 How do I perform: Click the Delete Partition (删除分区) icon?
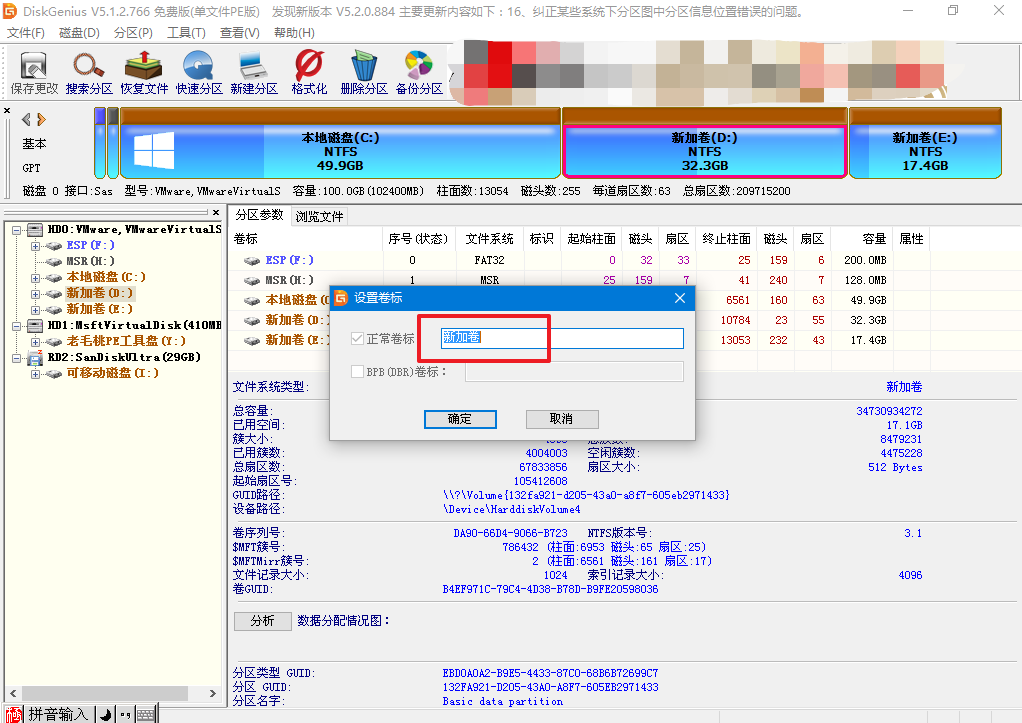[x=364, y=72]
